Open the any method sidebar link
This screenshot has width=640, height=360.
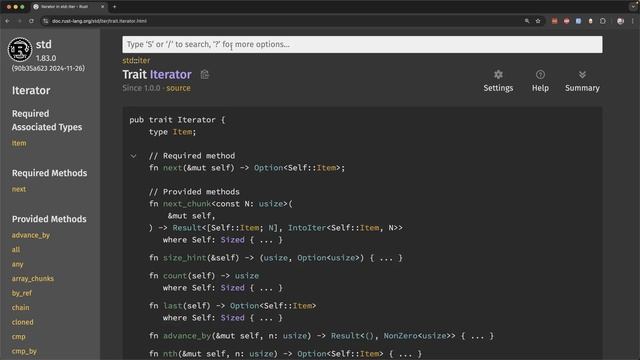[x=18, y=264]
